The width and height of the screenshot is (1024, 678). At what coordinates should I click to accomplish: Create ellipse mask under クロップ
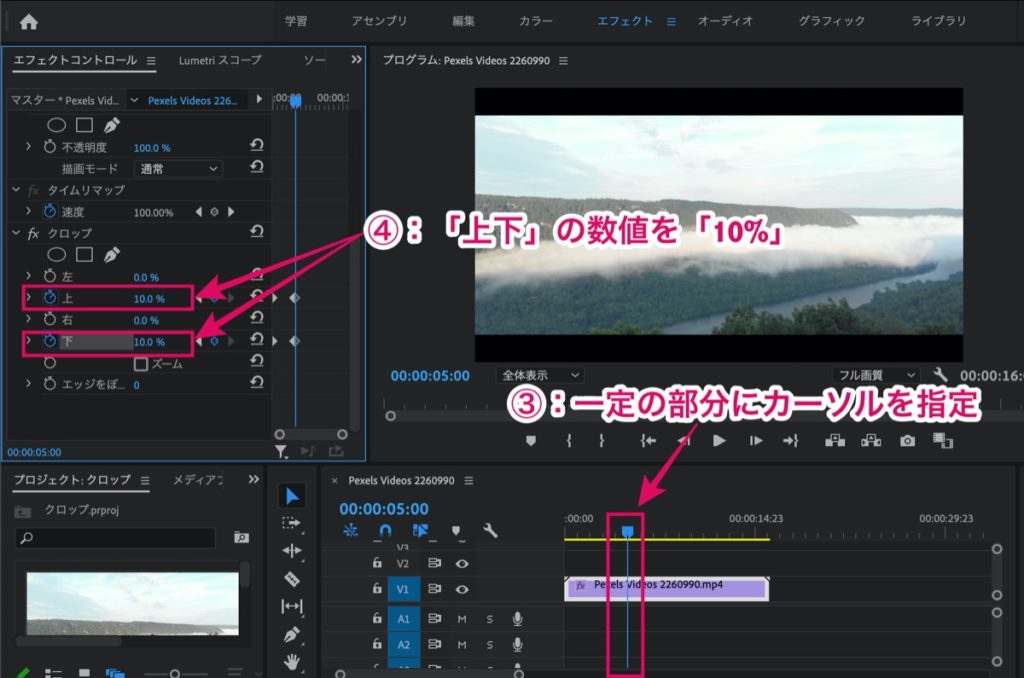pos(57,255)
